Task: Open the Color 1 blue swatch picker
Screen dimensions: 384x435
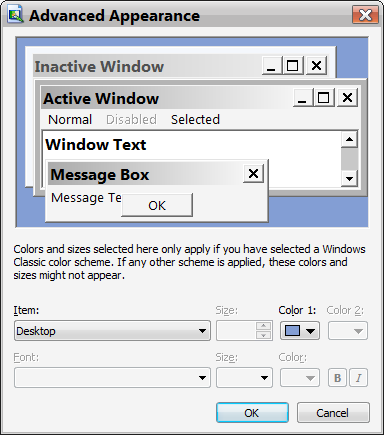Action: pyautogui.click(x=300, y=331)
